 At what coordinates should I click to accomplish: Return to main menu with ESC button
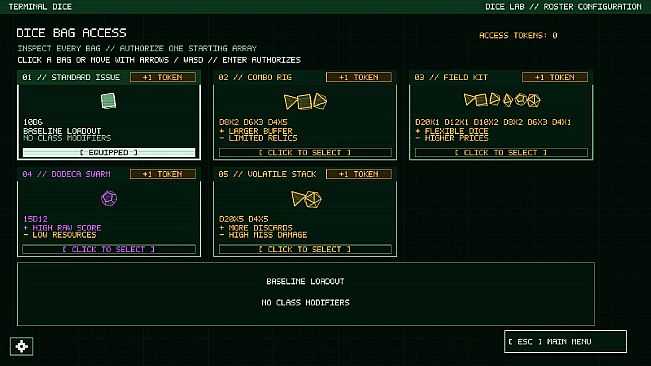[565, 342]
